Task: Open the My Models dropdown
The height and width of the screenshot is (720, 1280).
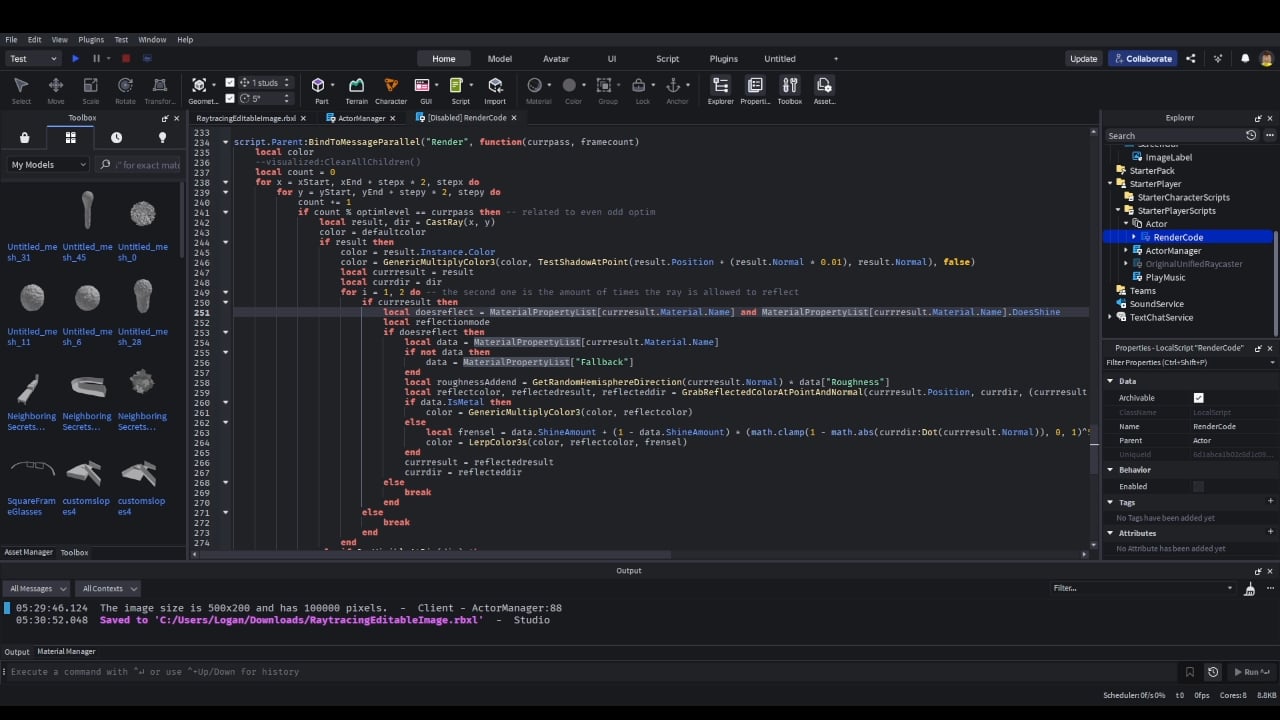Action: tap(48, 165)
